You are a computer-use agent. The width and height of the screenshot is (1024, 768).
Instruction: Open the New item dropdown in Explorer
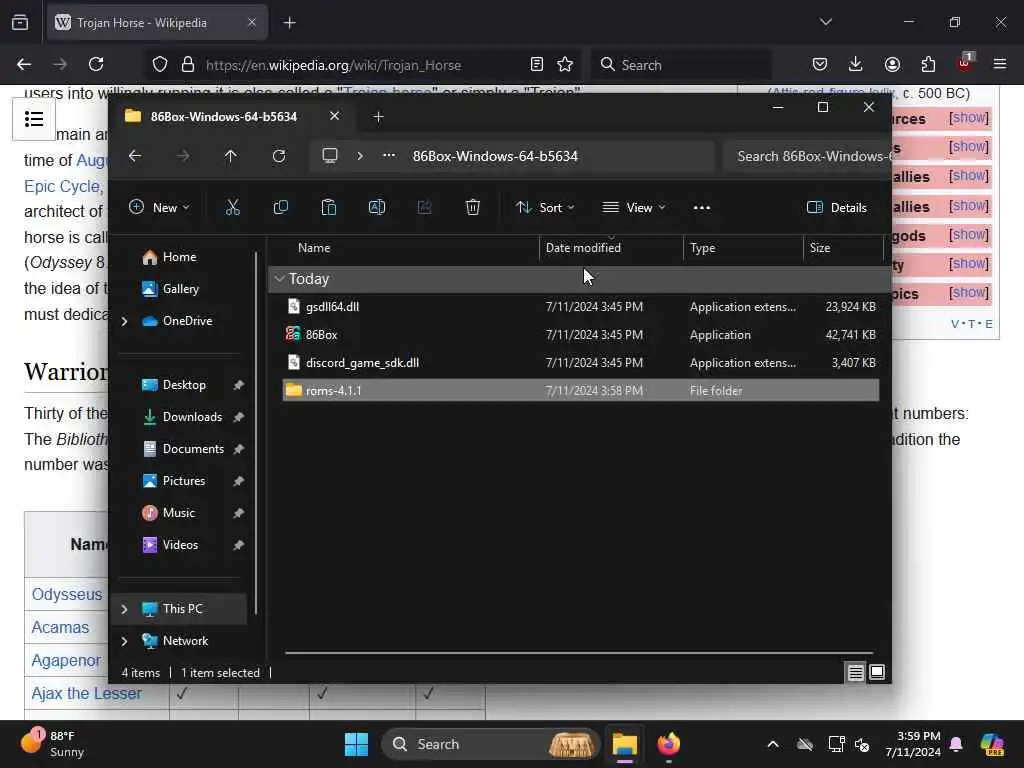[159, 208]
